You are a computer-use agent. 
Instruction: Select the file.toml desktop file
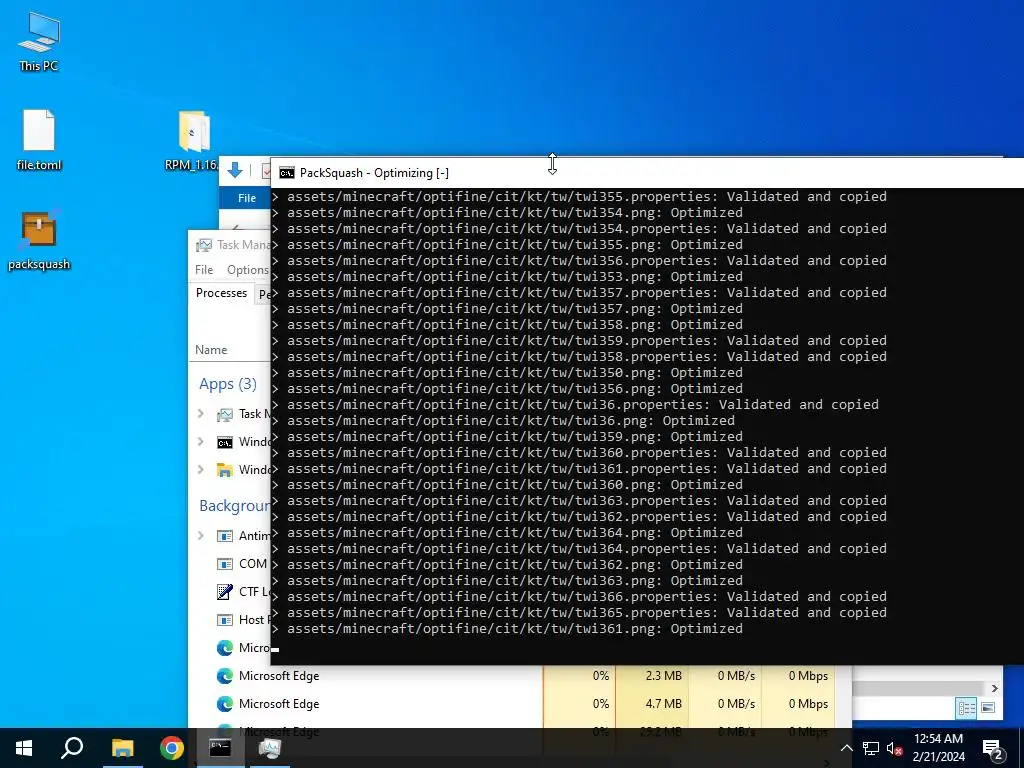tap(39, 140)
